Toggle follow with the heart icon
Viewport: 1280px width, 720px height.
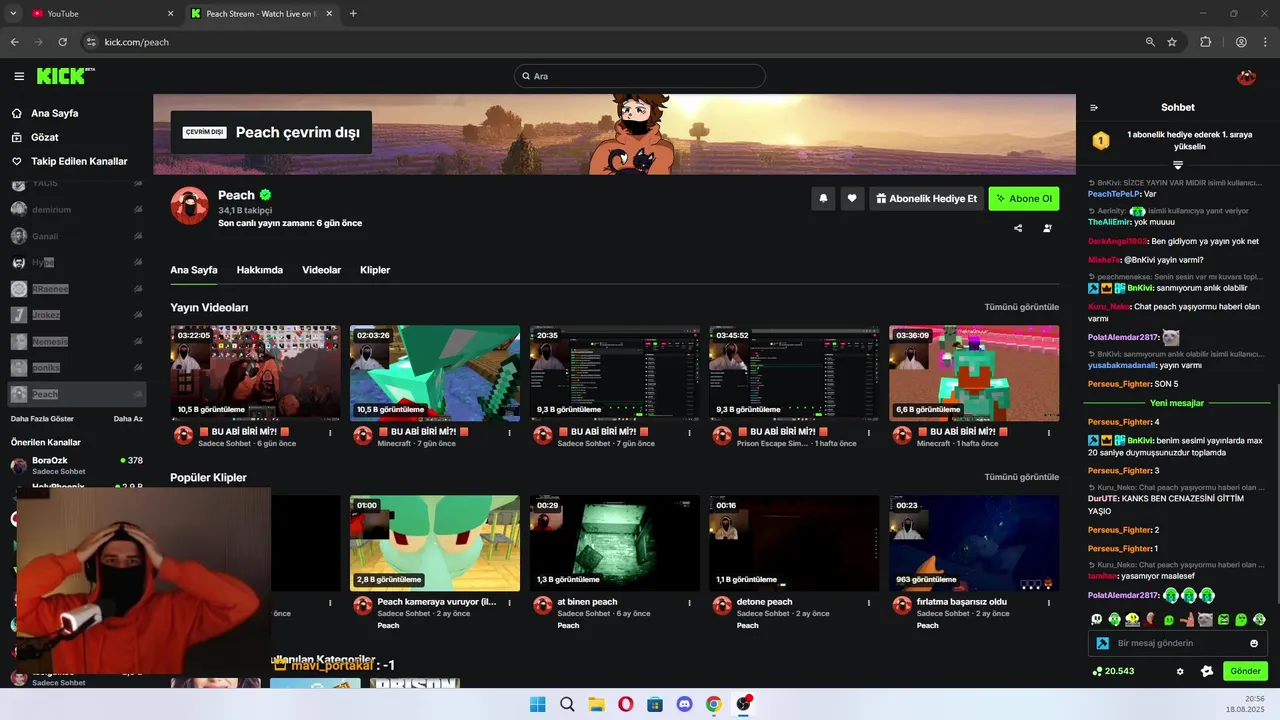tap(852, 198)
